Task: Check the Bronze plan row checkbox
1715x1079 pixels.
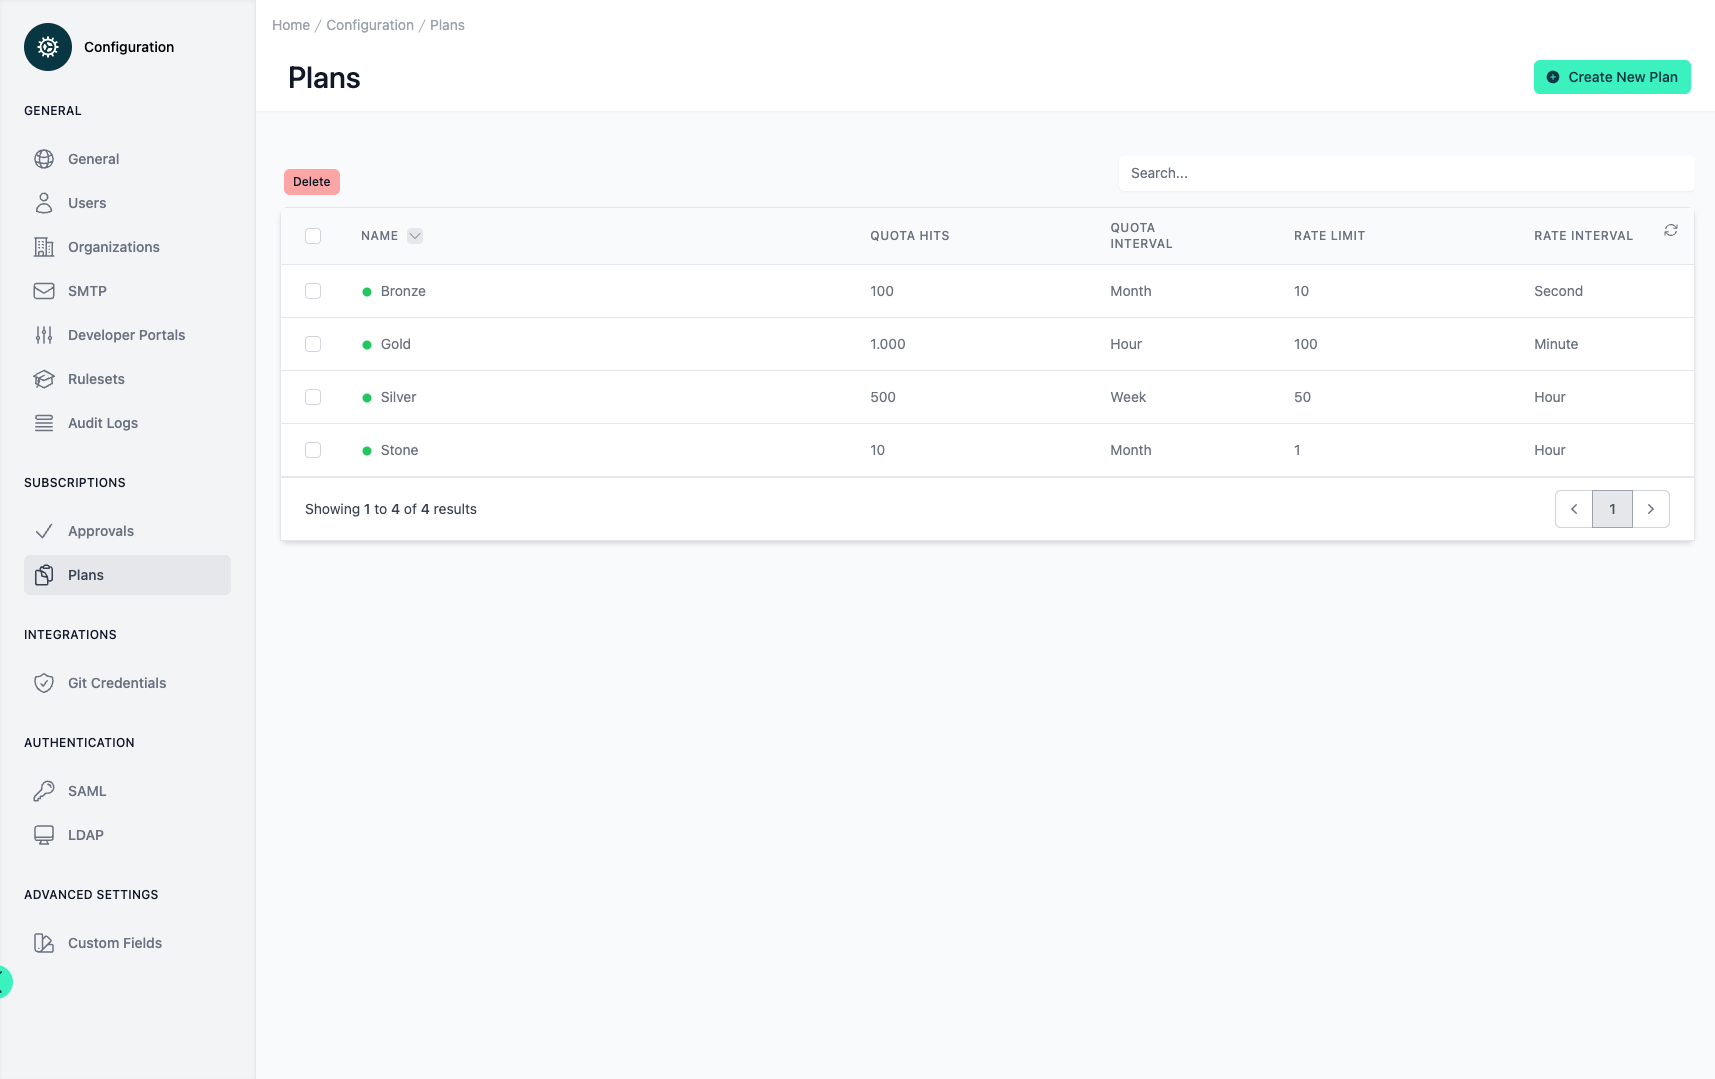Action: [313, 291]
